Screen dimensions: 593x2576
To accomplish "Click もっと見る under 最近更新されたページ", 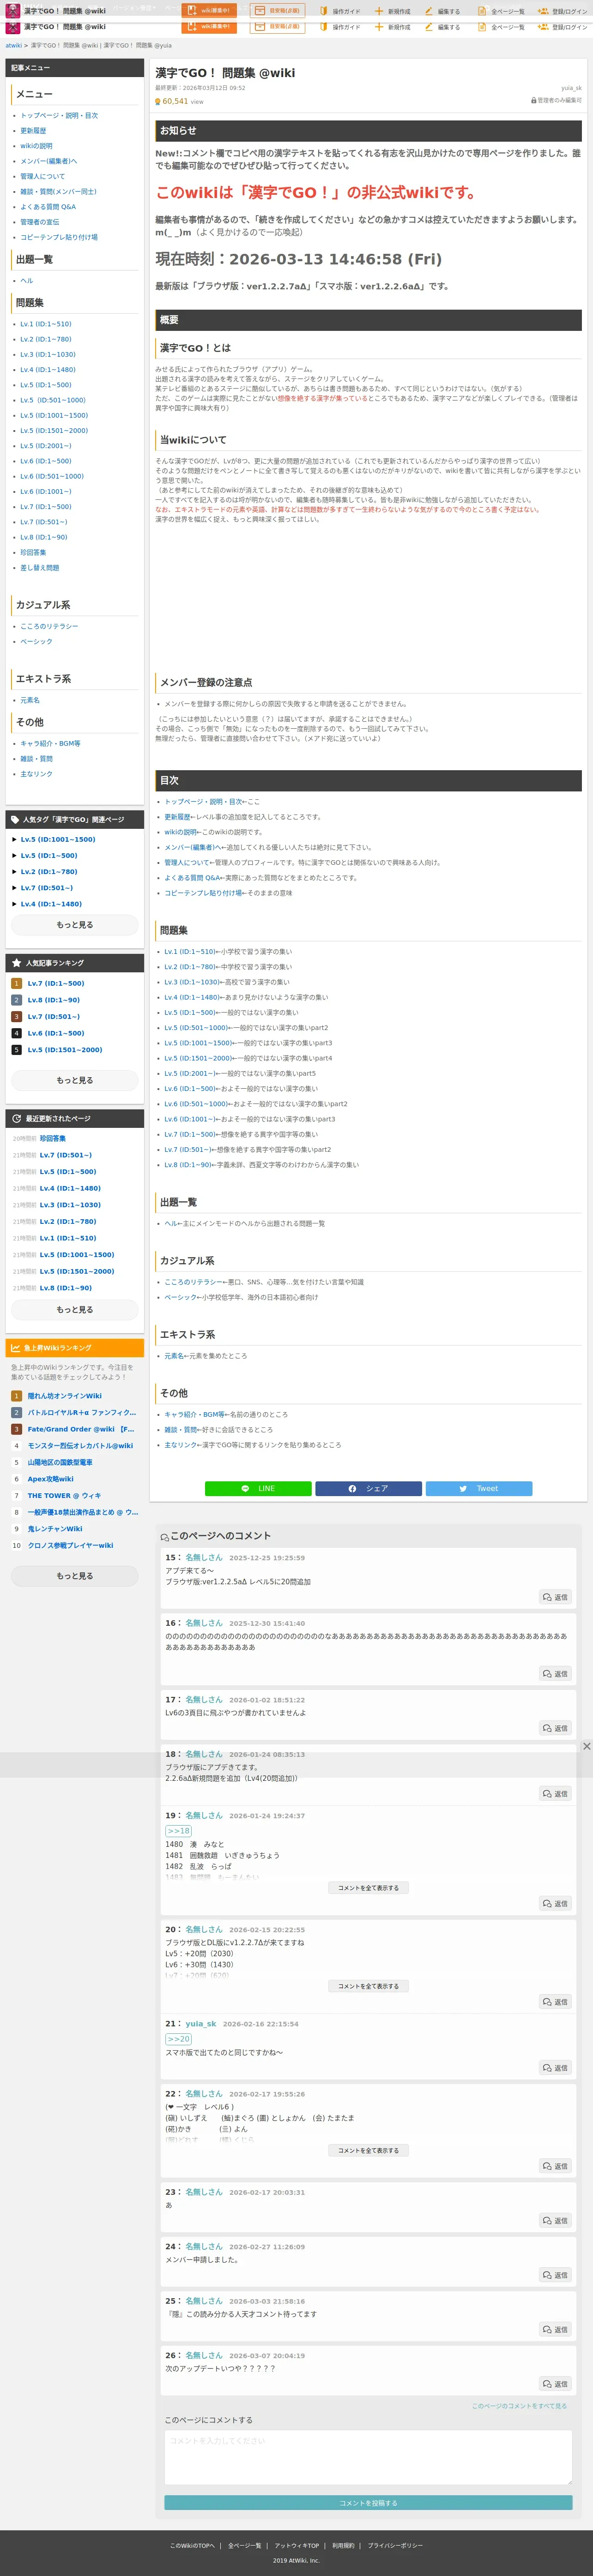I will pyautogui.click(x=75, y=1309).
